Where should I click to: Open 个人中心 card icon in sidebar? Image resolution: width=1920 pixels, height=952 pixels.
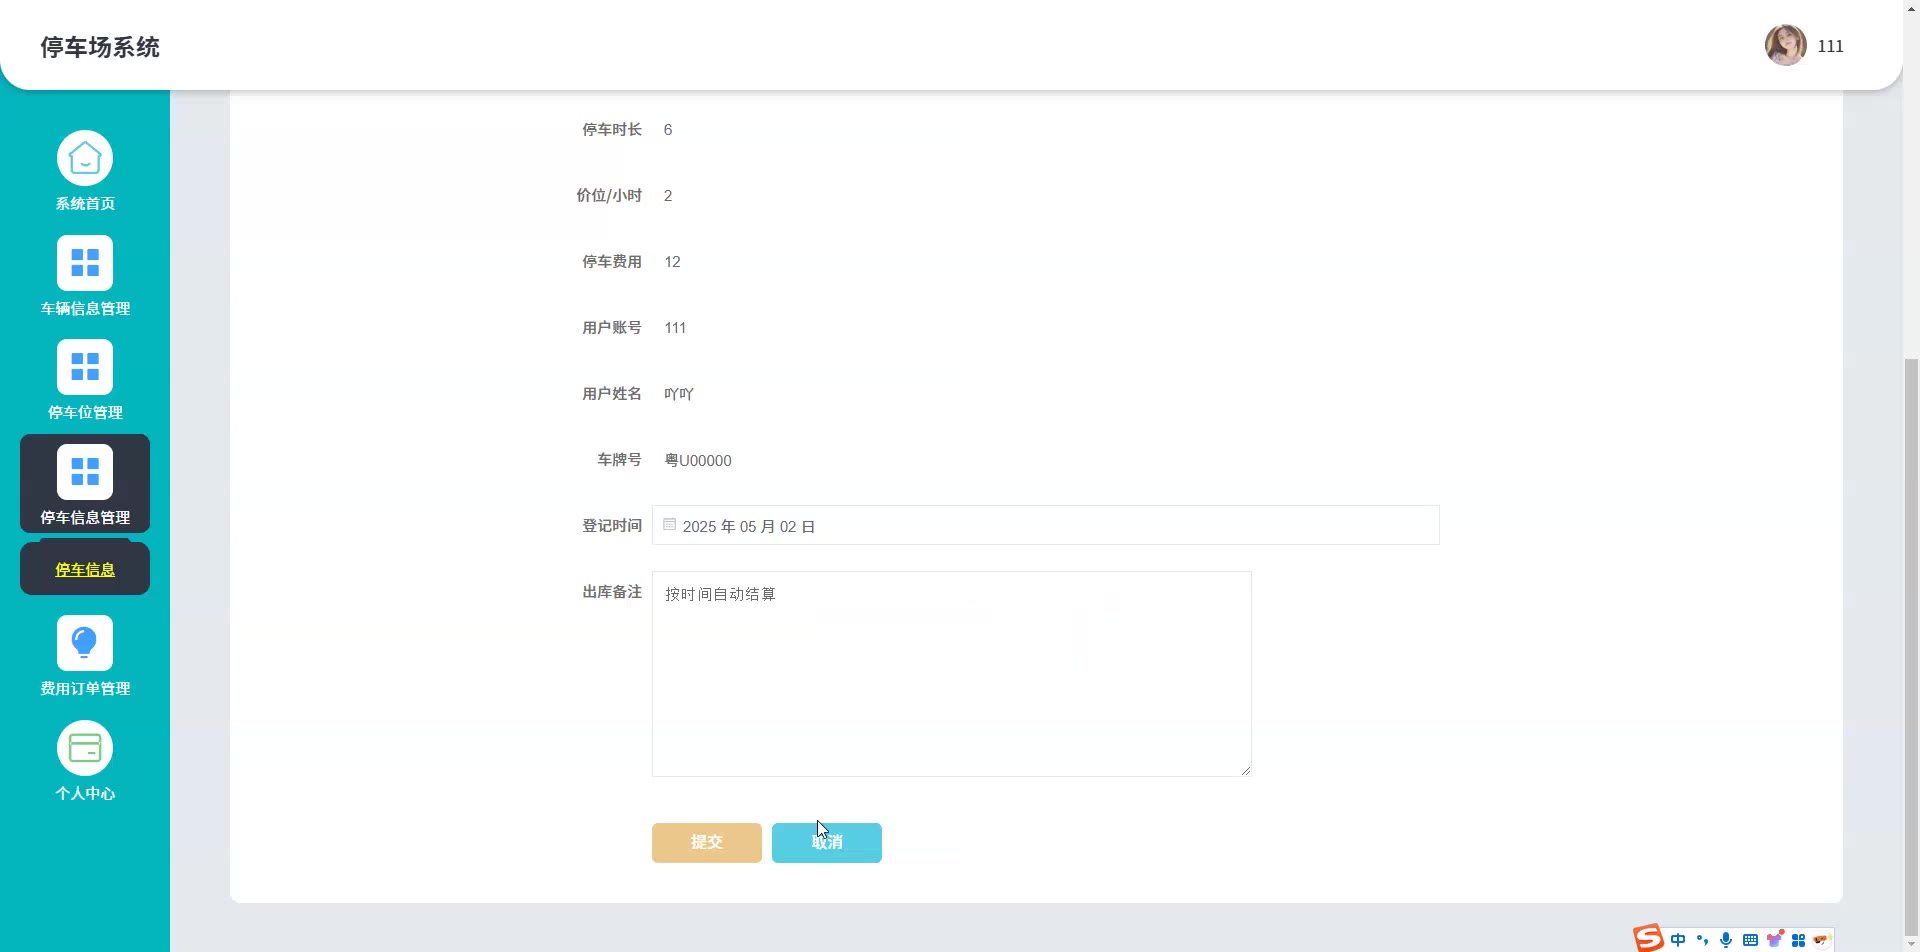(85, 748)
